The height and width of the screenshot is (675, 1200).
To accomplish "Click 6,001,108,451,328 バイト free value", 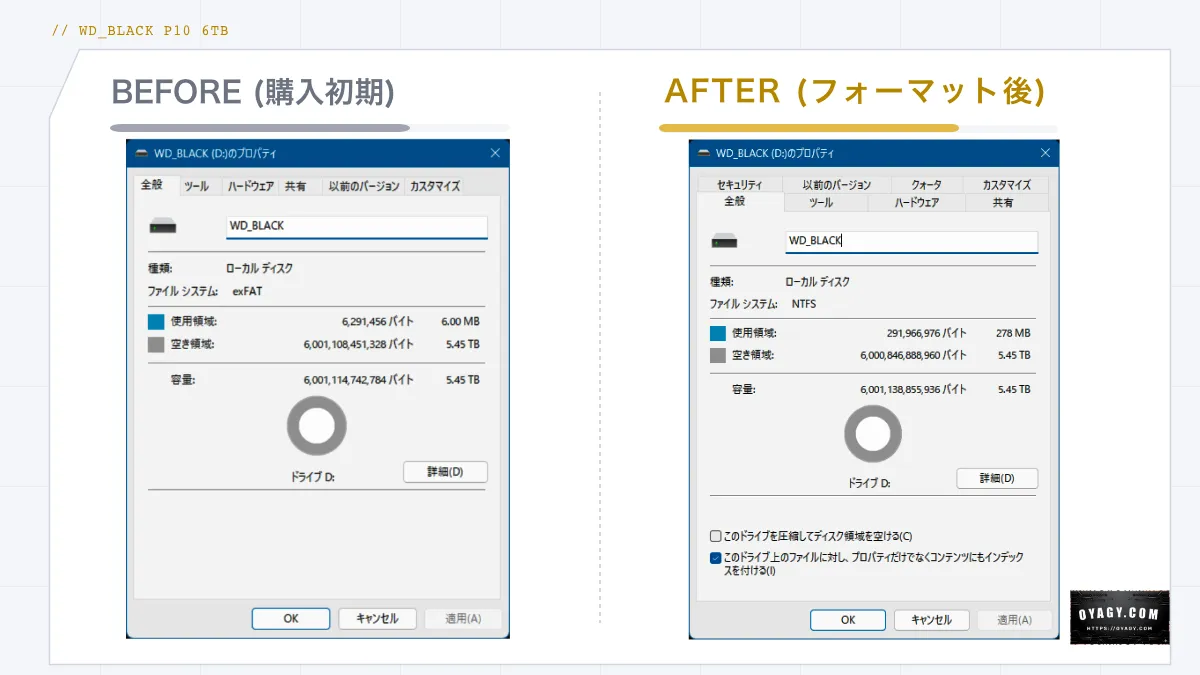I will pos(359,344).
